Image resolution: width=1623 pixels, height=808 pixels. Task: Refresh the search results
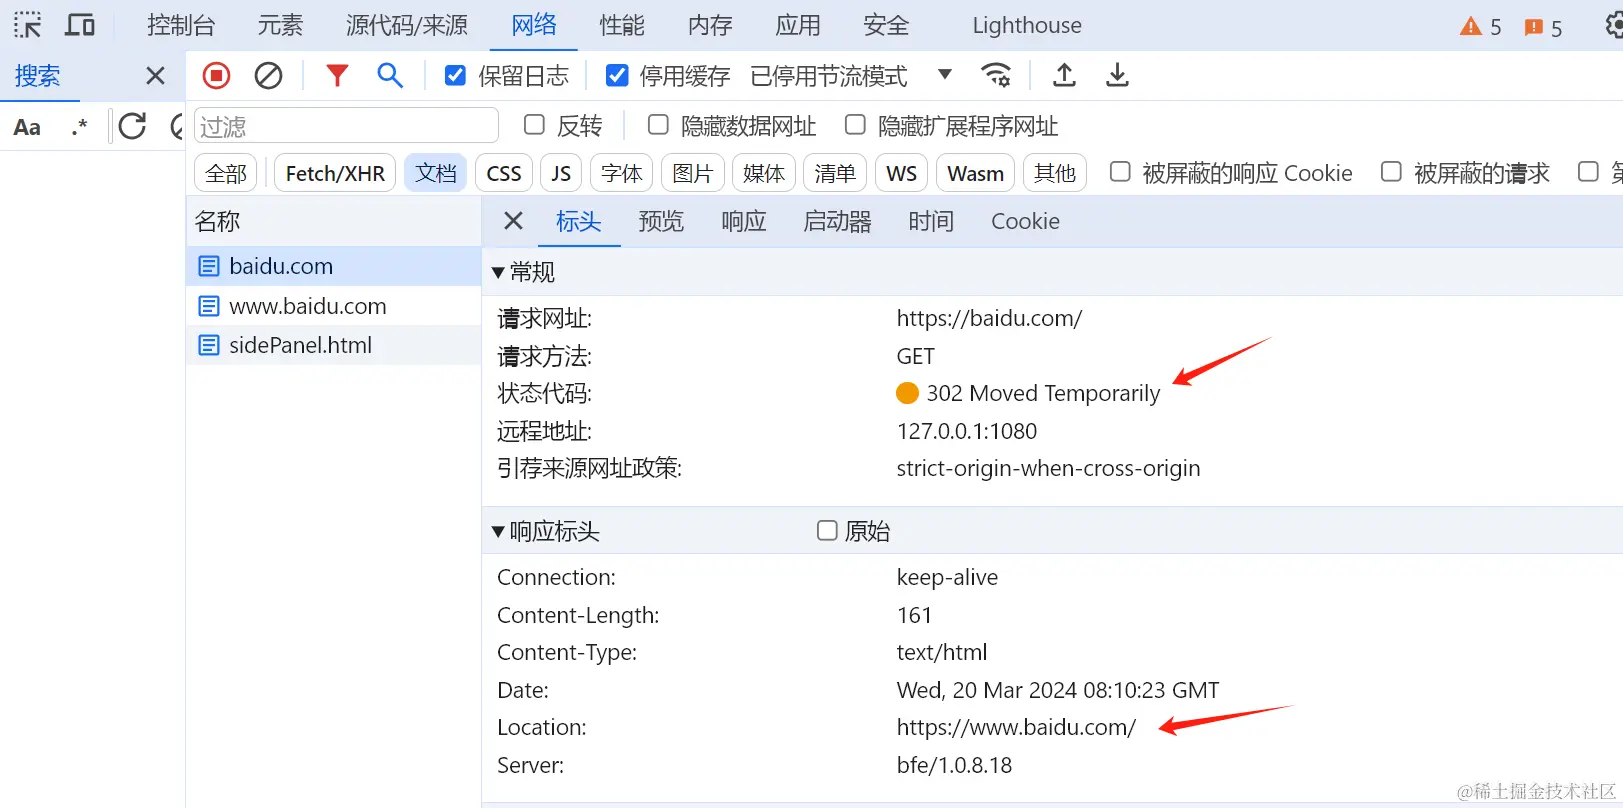(132, 126)
